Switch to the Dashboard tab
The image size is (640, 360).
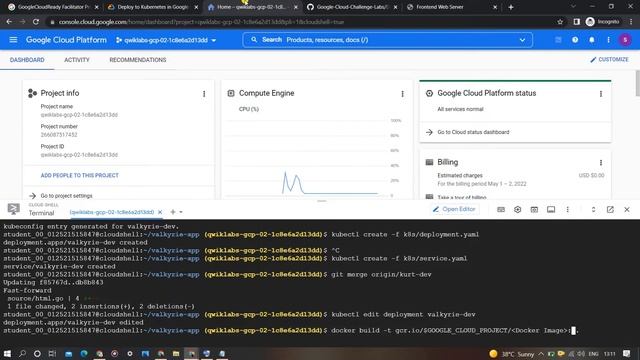pyautogui.click(x=27, y=60)
